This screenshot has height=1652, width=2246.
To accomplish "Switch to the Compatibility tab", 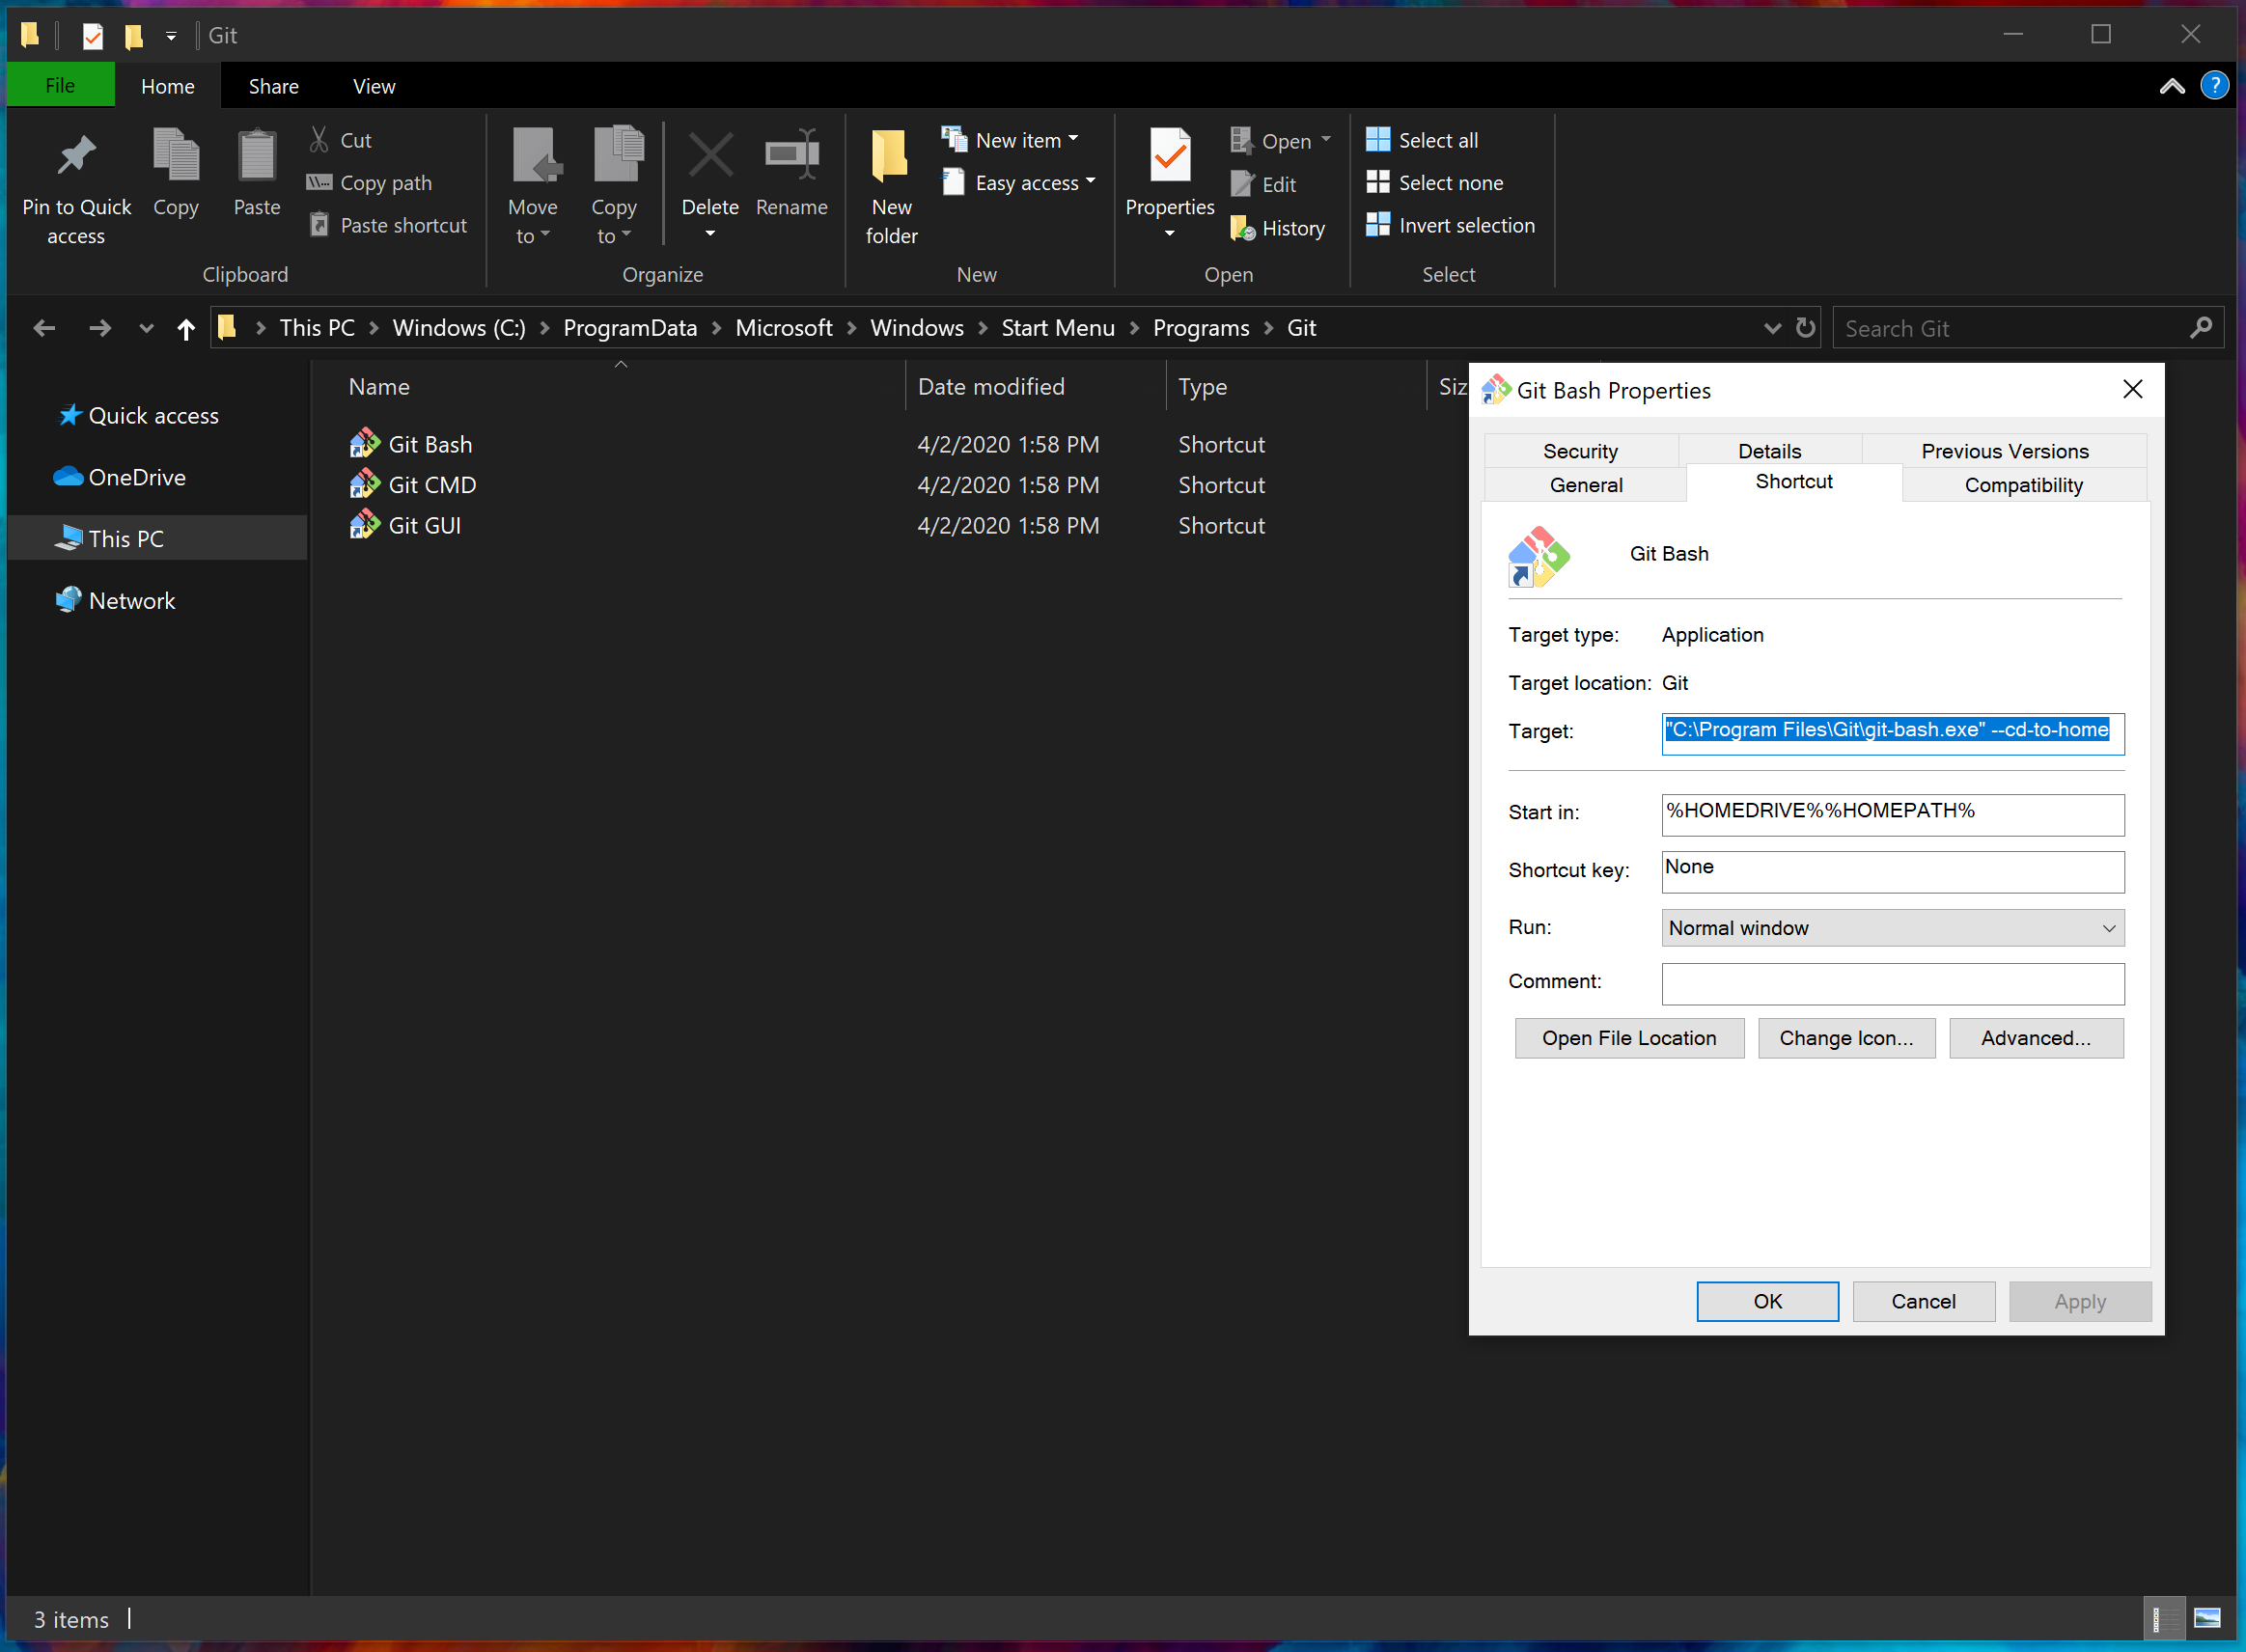I will [x=2022, y=485].
